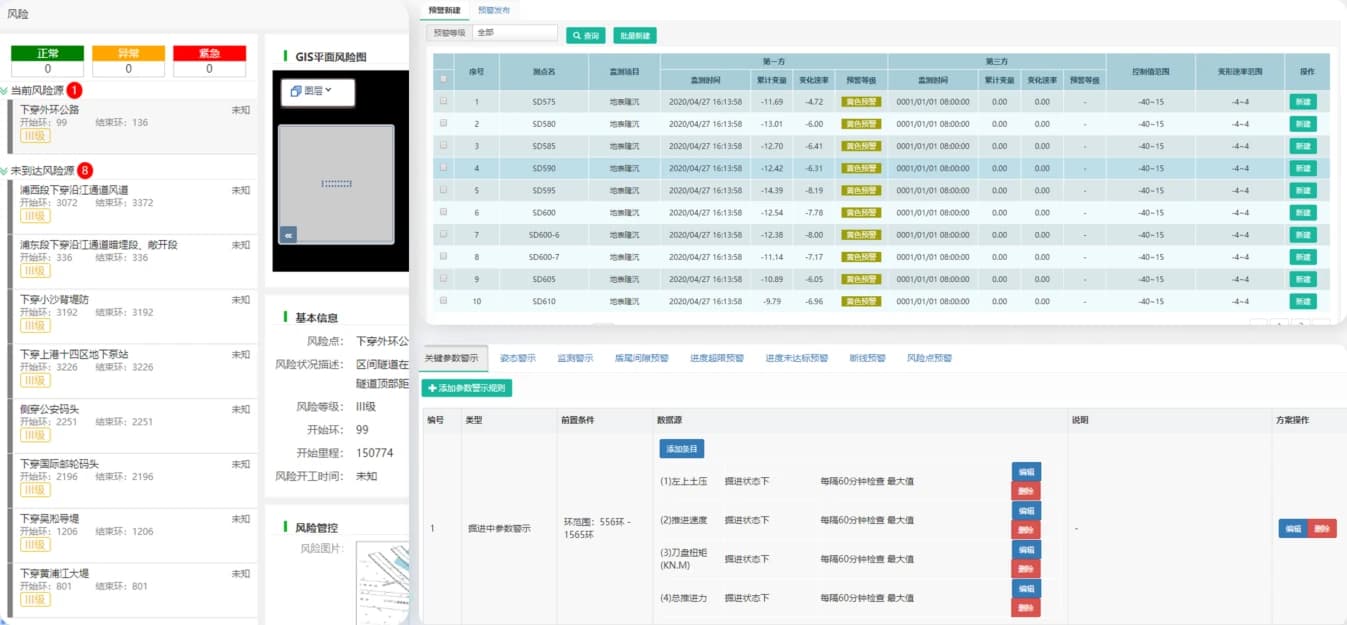This screenshot has height=625, width=1347.
Task: Collapse the 当前风险源 section chevron
Action: coord(5,90)
